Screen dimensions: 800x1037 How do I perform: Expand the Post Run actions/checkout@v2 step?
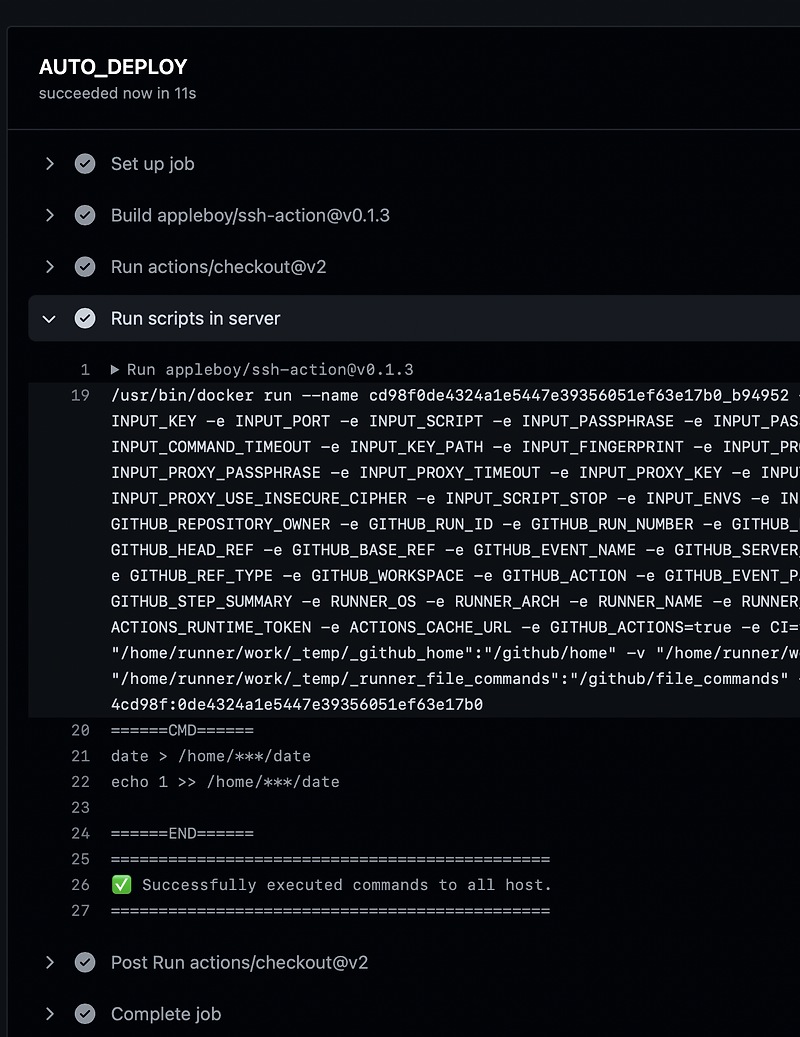tap(49, 962)
